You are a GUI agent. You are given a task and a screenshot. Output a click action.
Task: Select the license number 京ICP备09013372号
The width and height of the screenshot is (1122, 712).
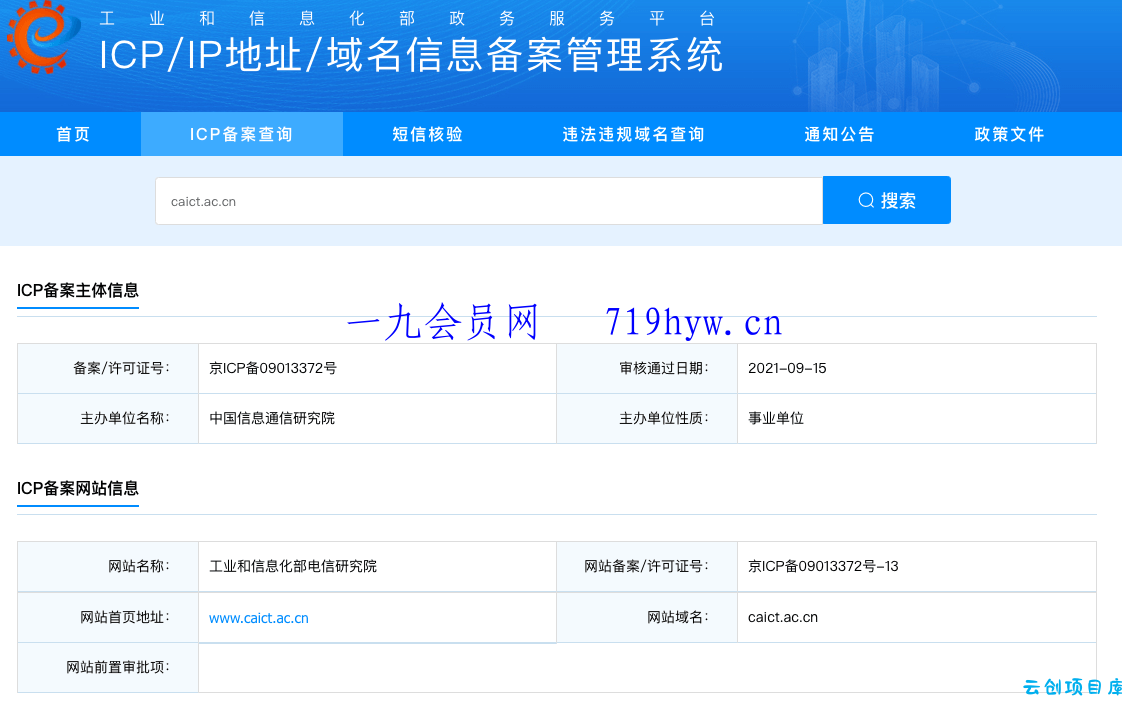pos(273,369)
